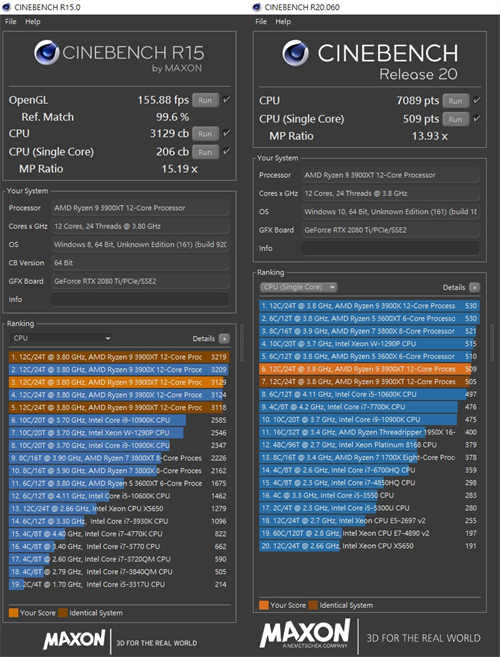This screenshot has width=500, height=657.
Task: Select R20 rank 12 Xeon Platinum 8168 379
Action: 369,445
